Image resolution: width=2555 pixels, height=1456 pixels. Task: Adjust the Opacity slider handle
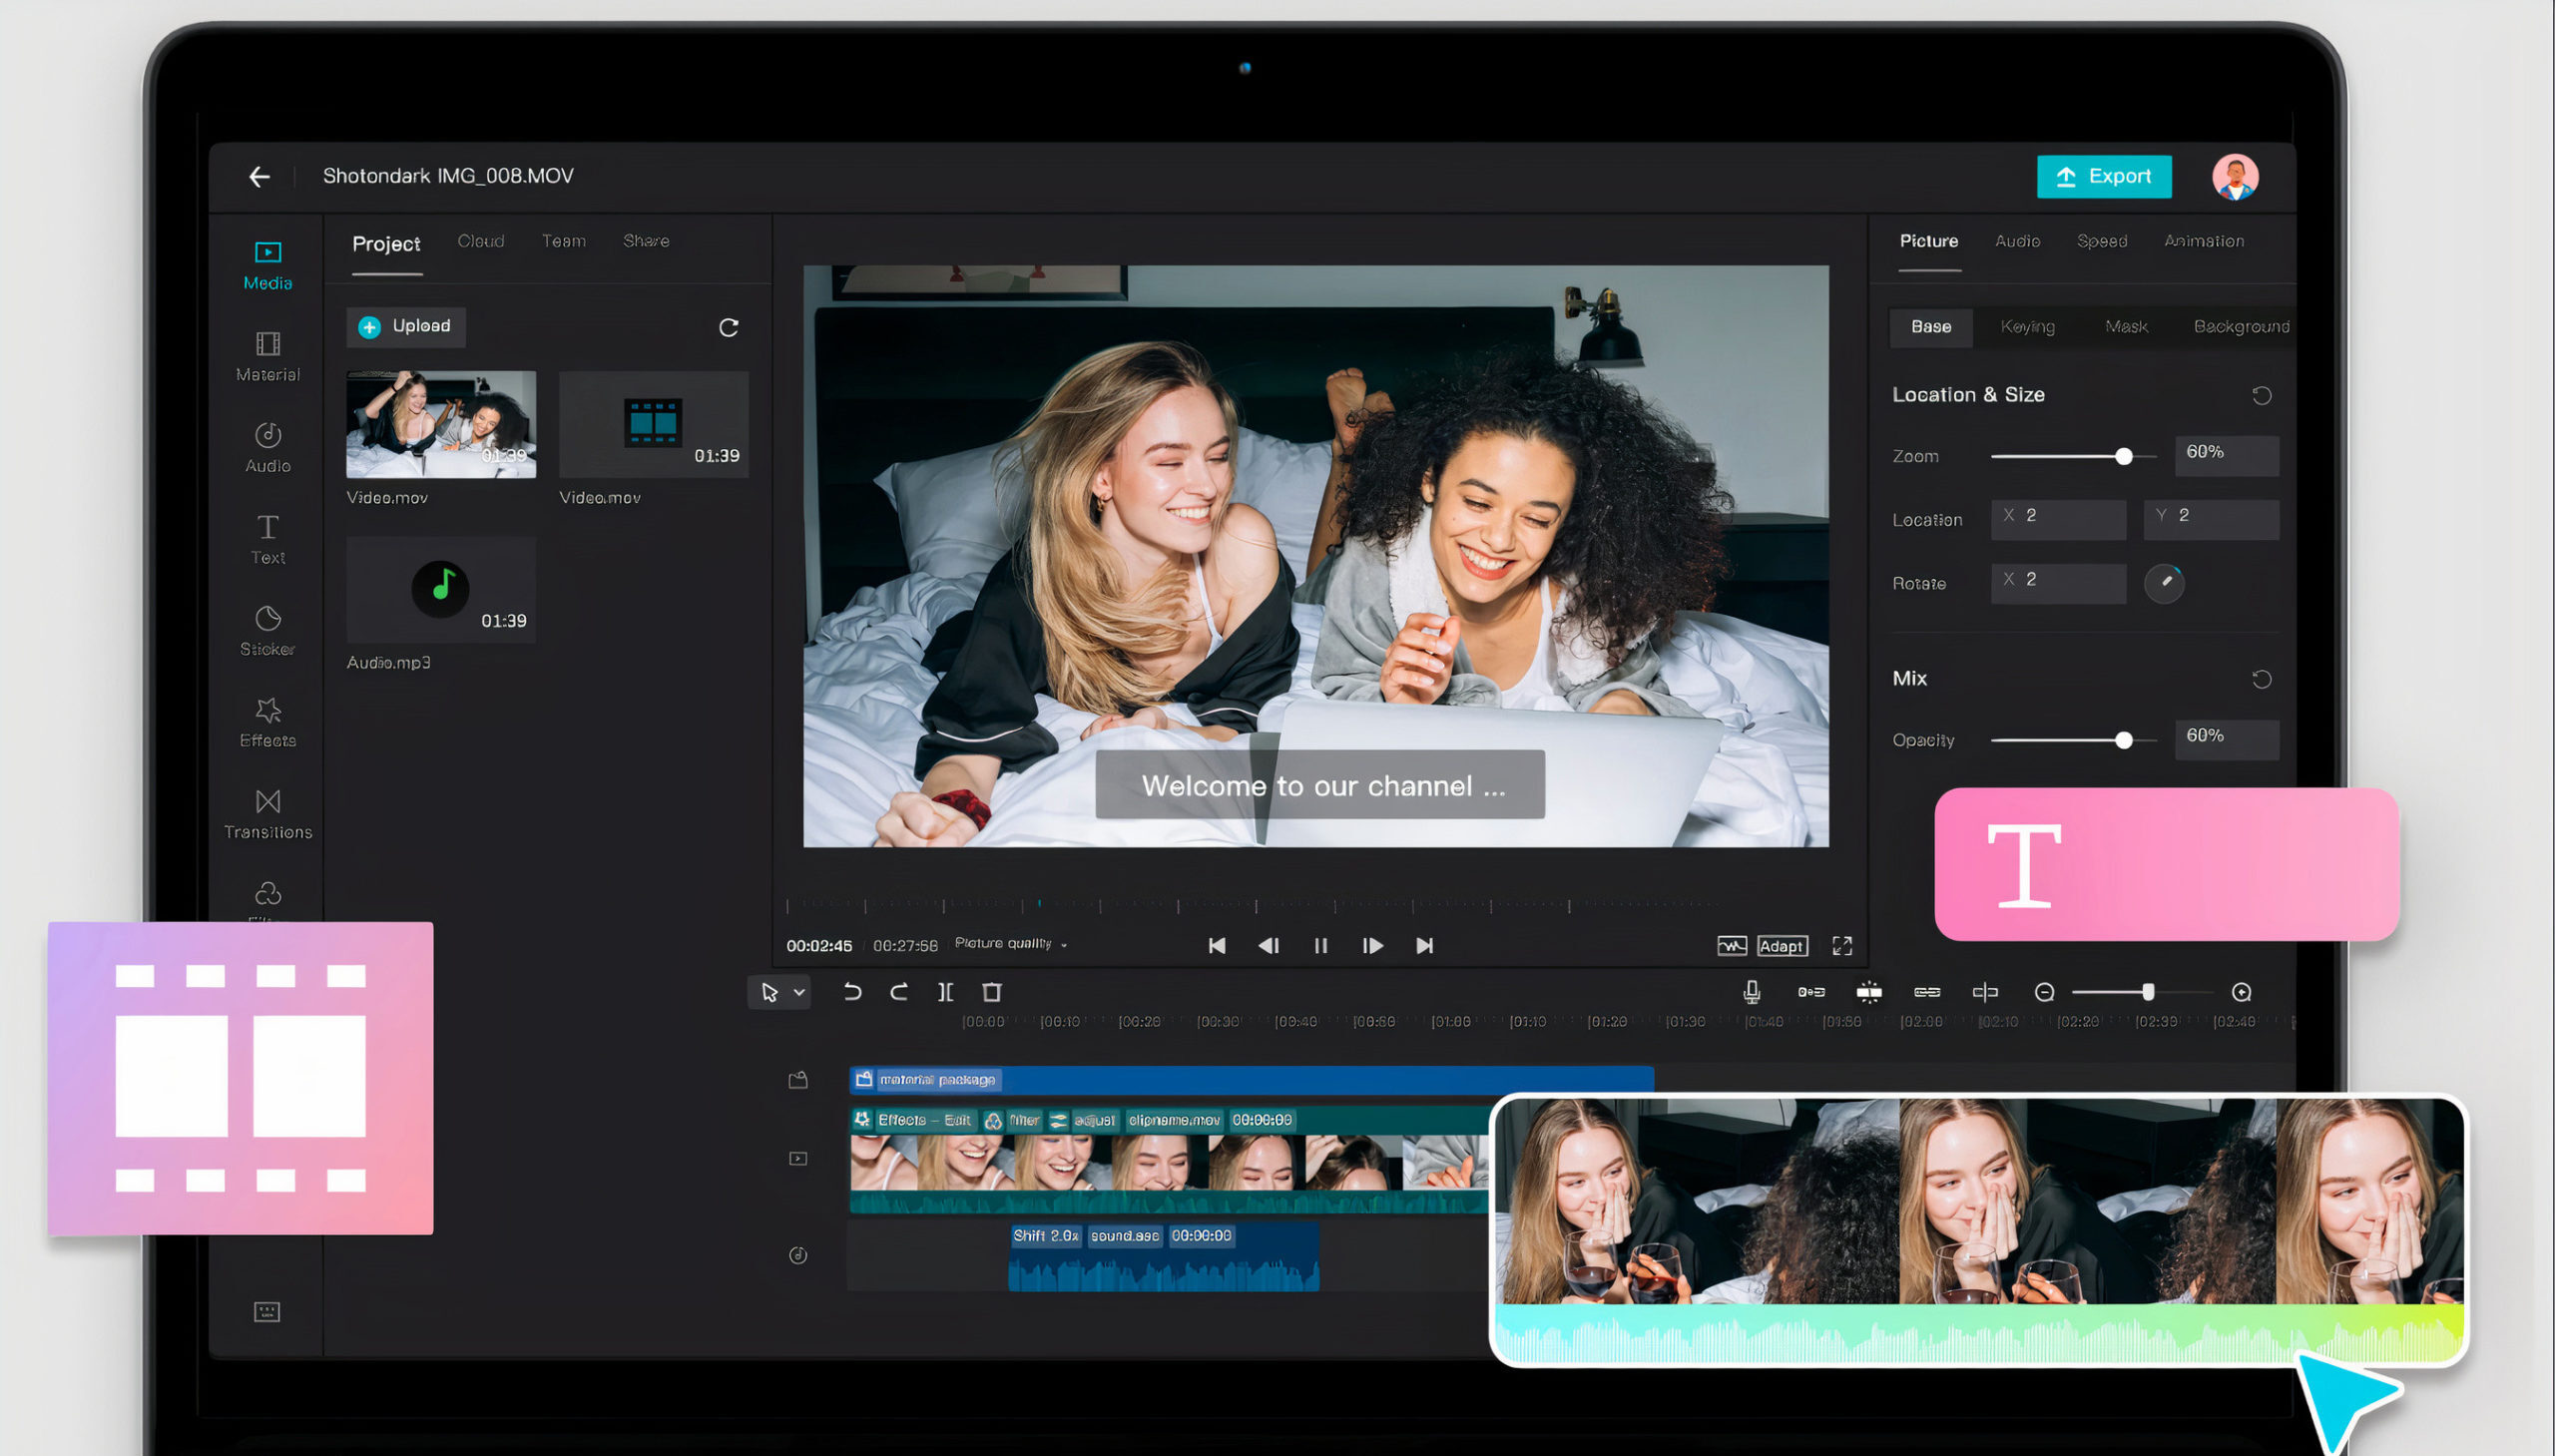pos(2123,740)
